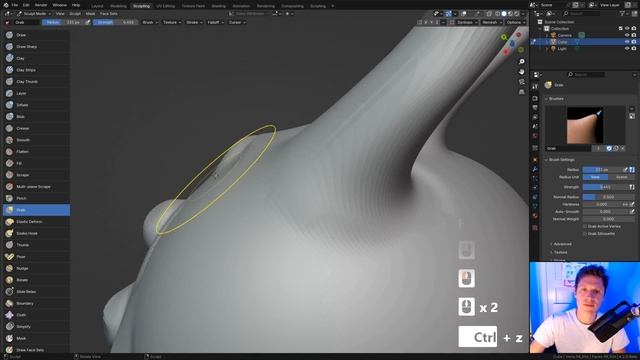Screen dimensions: 640x360
Task: Select the Elastic Deform brush
Action: point(36,222)
